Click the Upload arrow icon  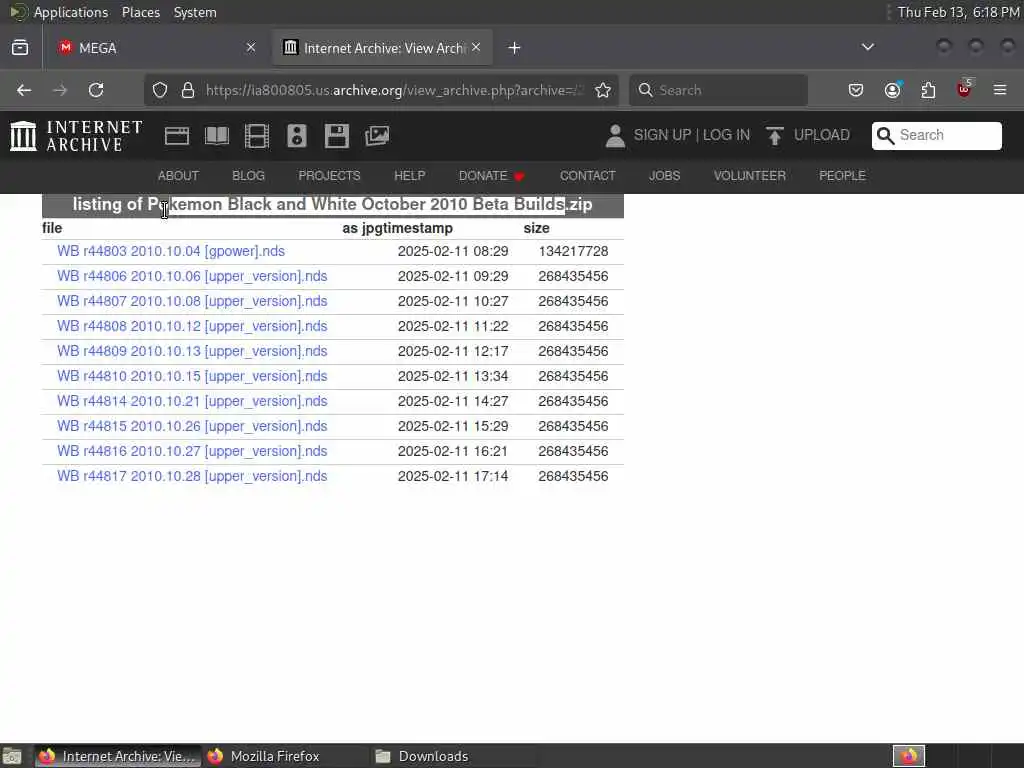775,136
